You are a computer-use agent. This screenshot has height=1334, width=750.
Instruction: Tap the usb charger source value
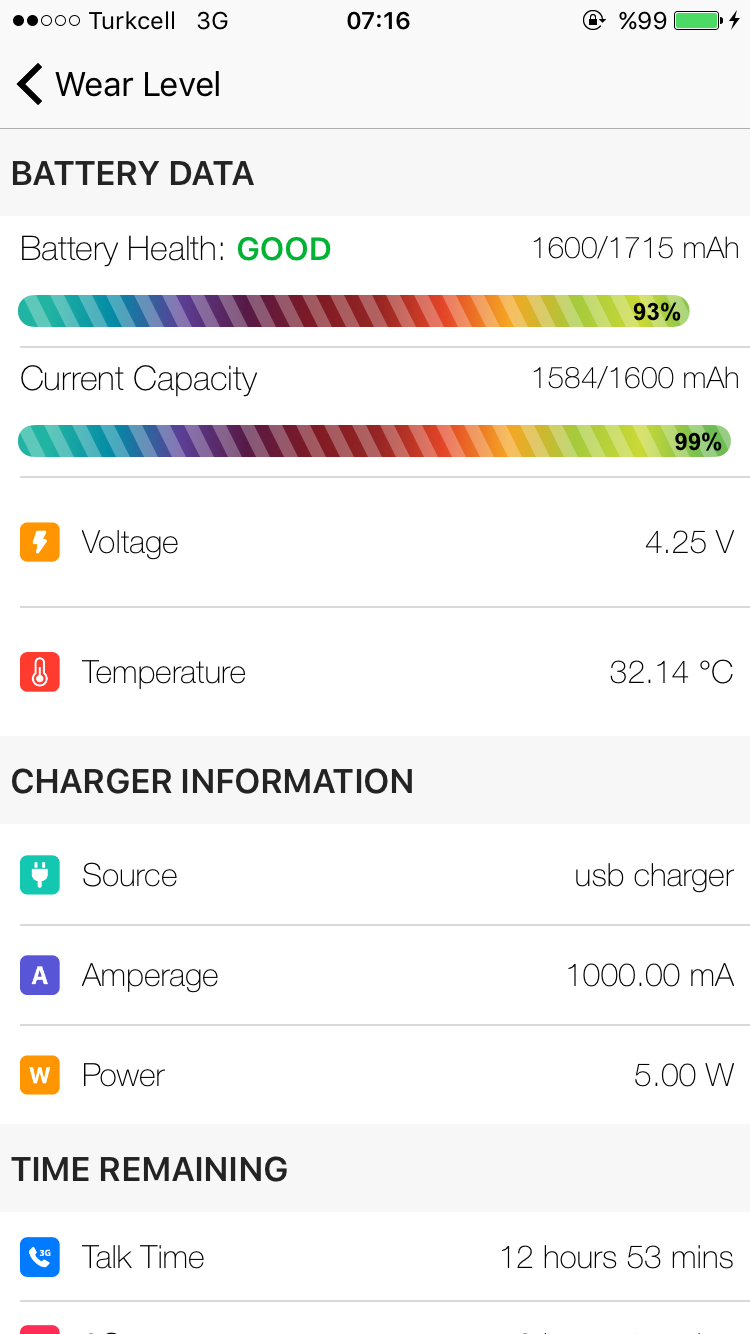(654, 876)
